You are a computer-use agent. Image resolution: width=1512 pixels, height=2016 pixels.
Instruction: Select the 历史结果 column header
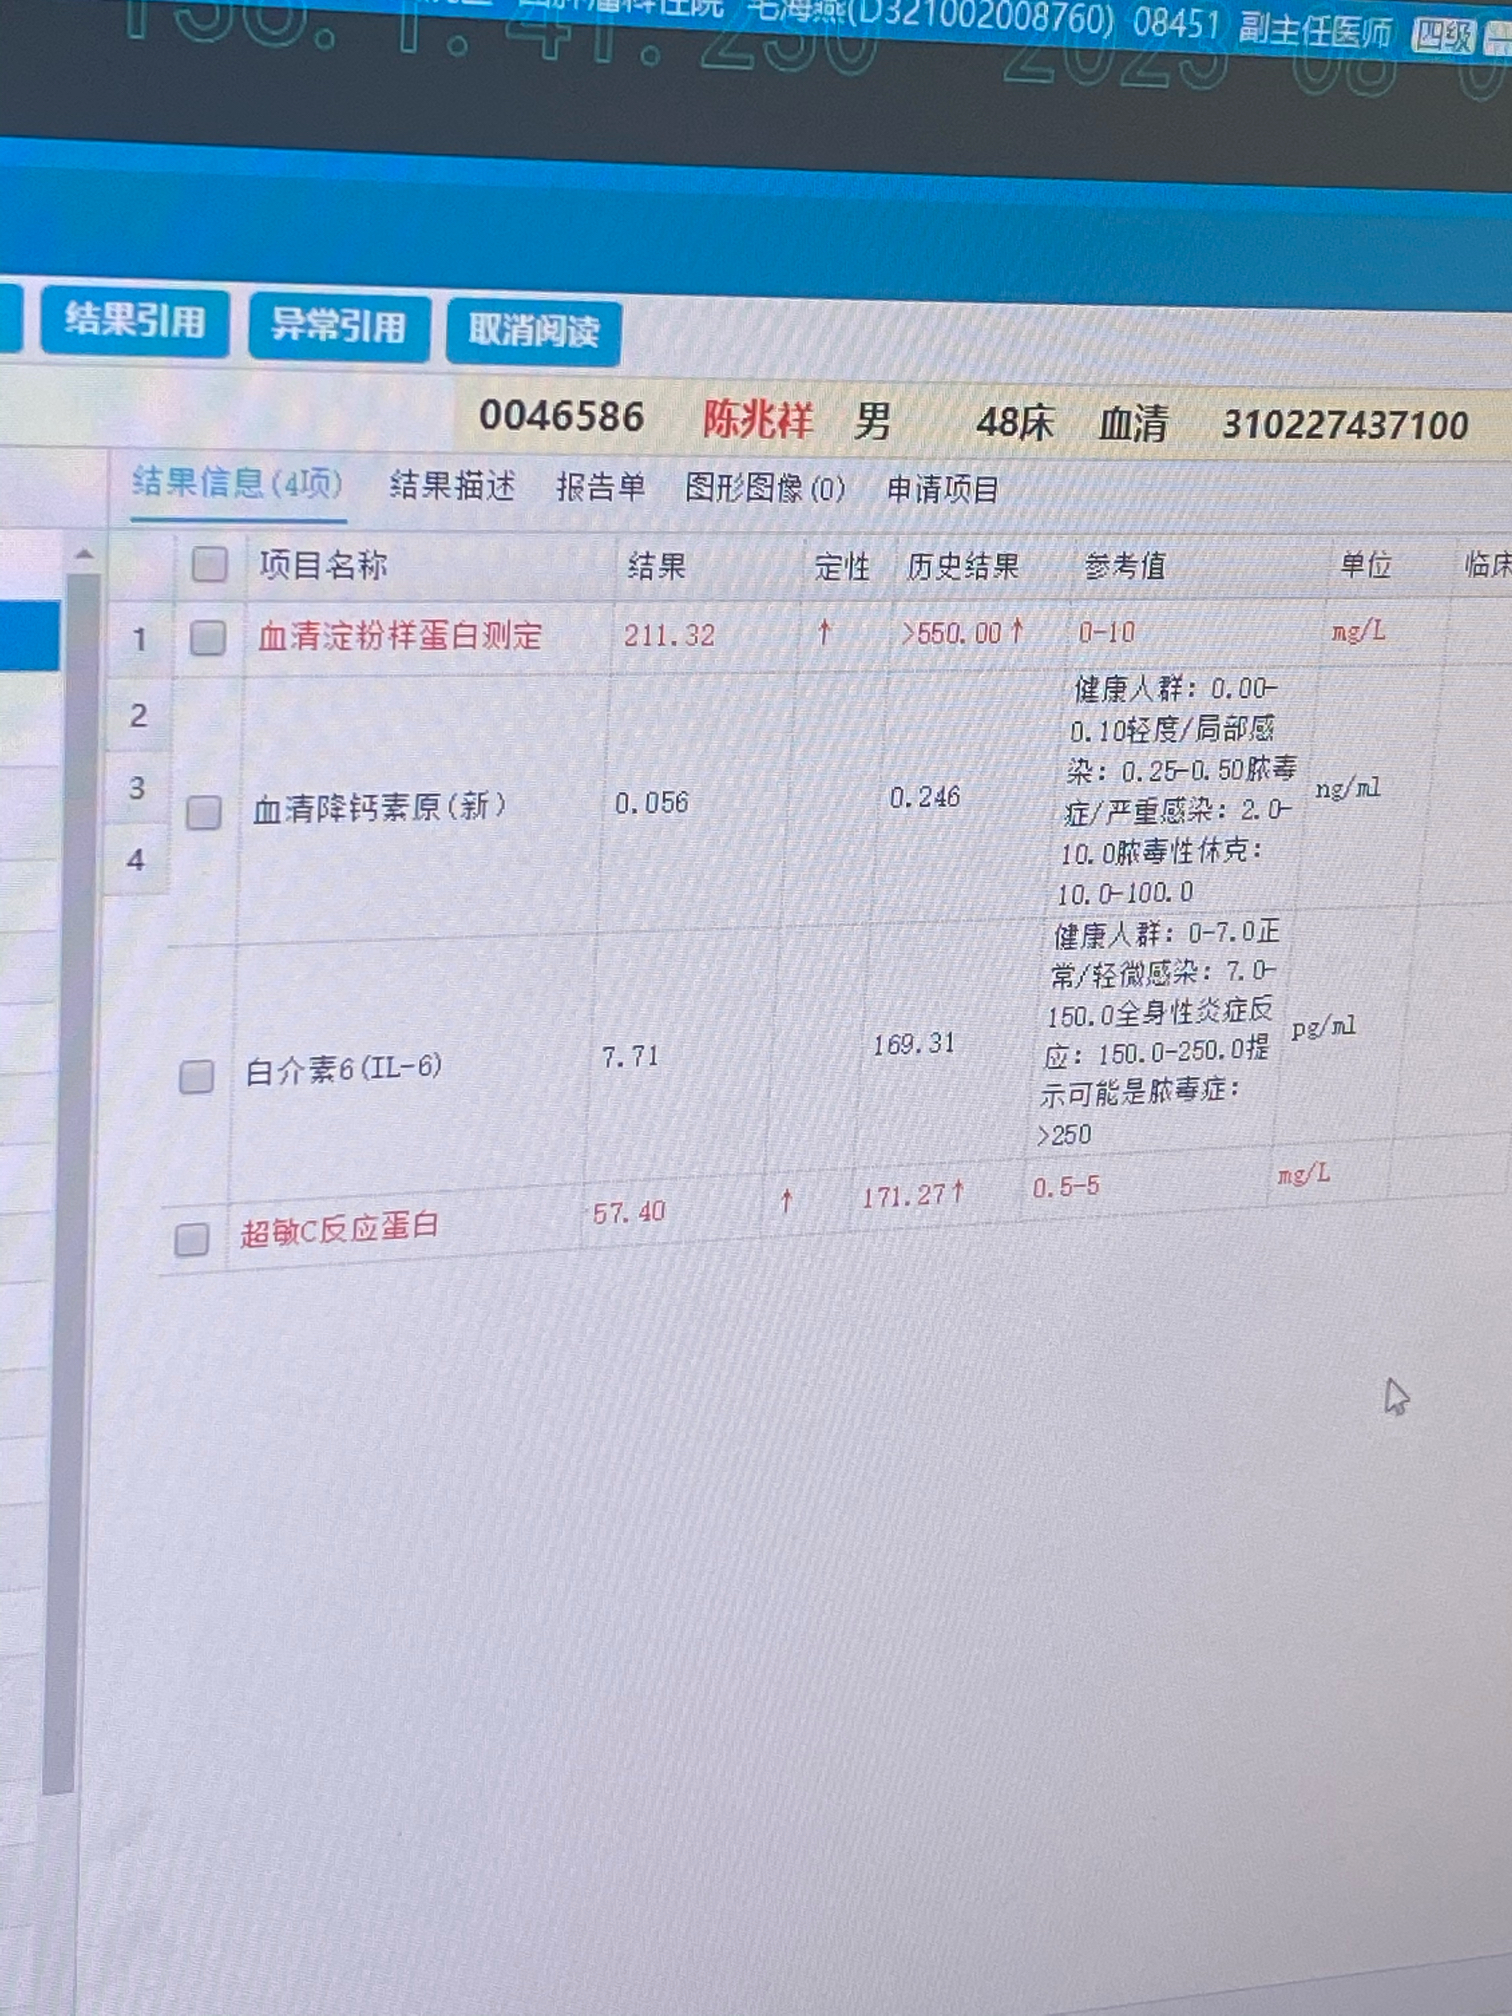click(x=962, y=567)
